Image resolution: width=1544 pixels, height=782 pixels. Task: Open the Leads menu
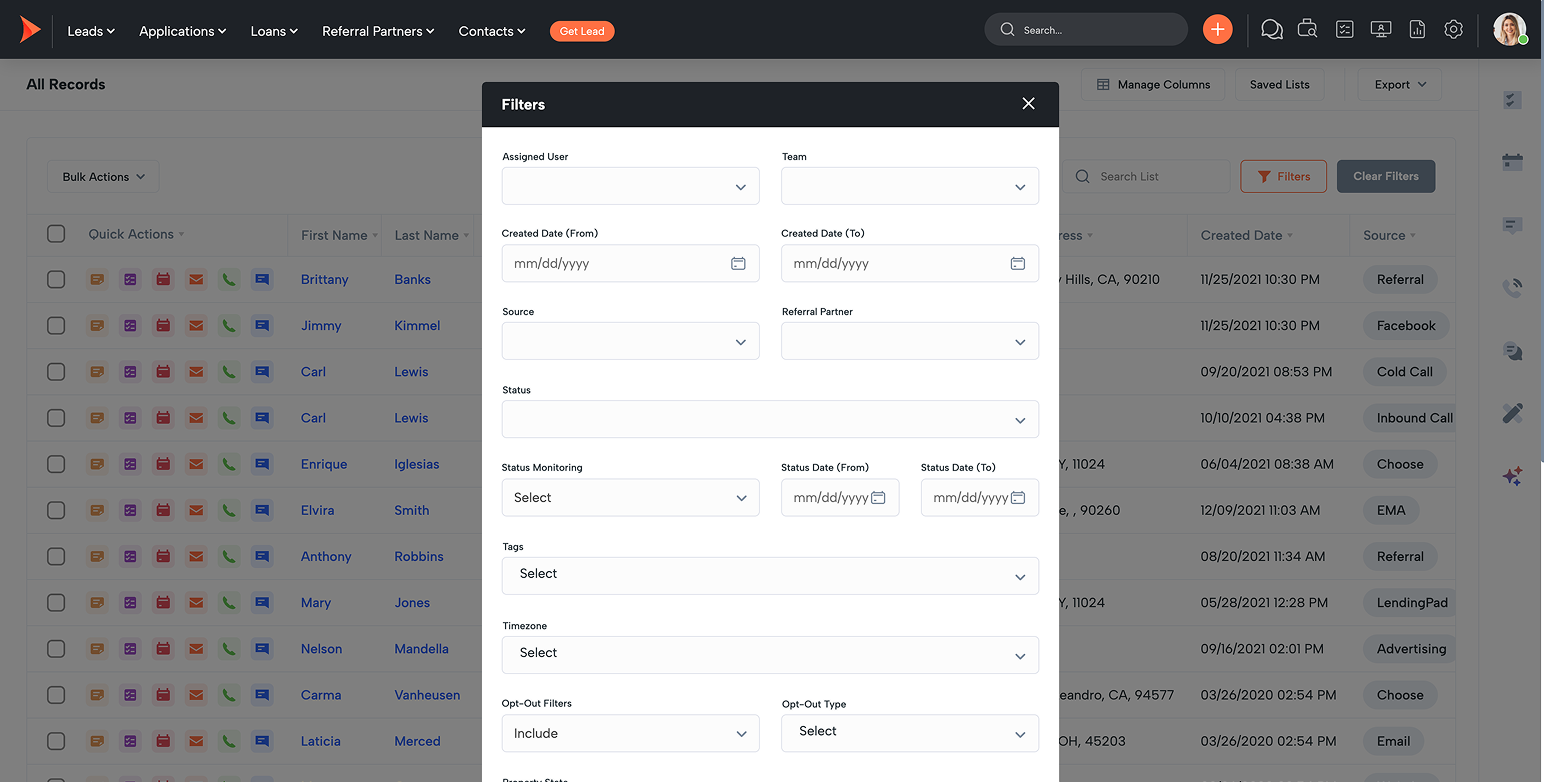[91, 31]
